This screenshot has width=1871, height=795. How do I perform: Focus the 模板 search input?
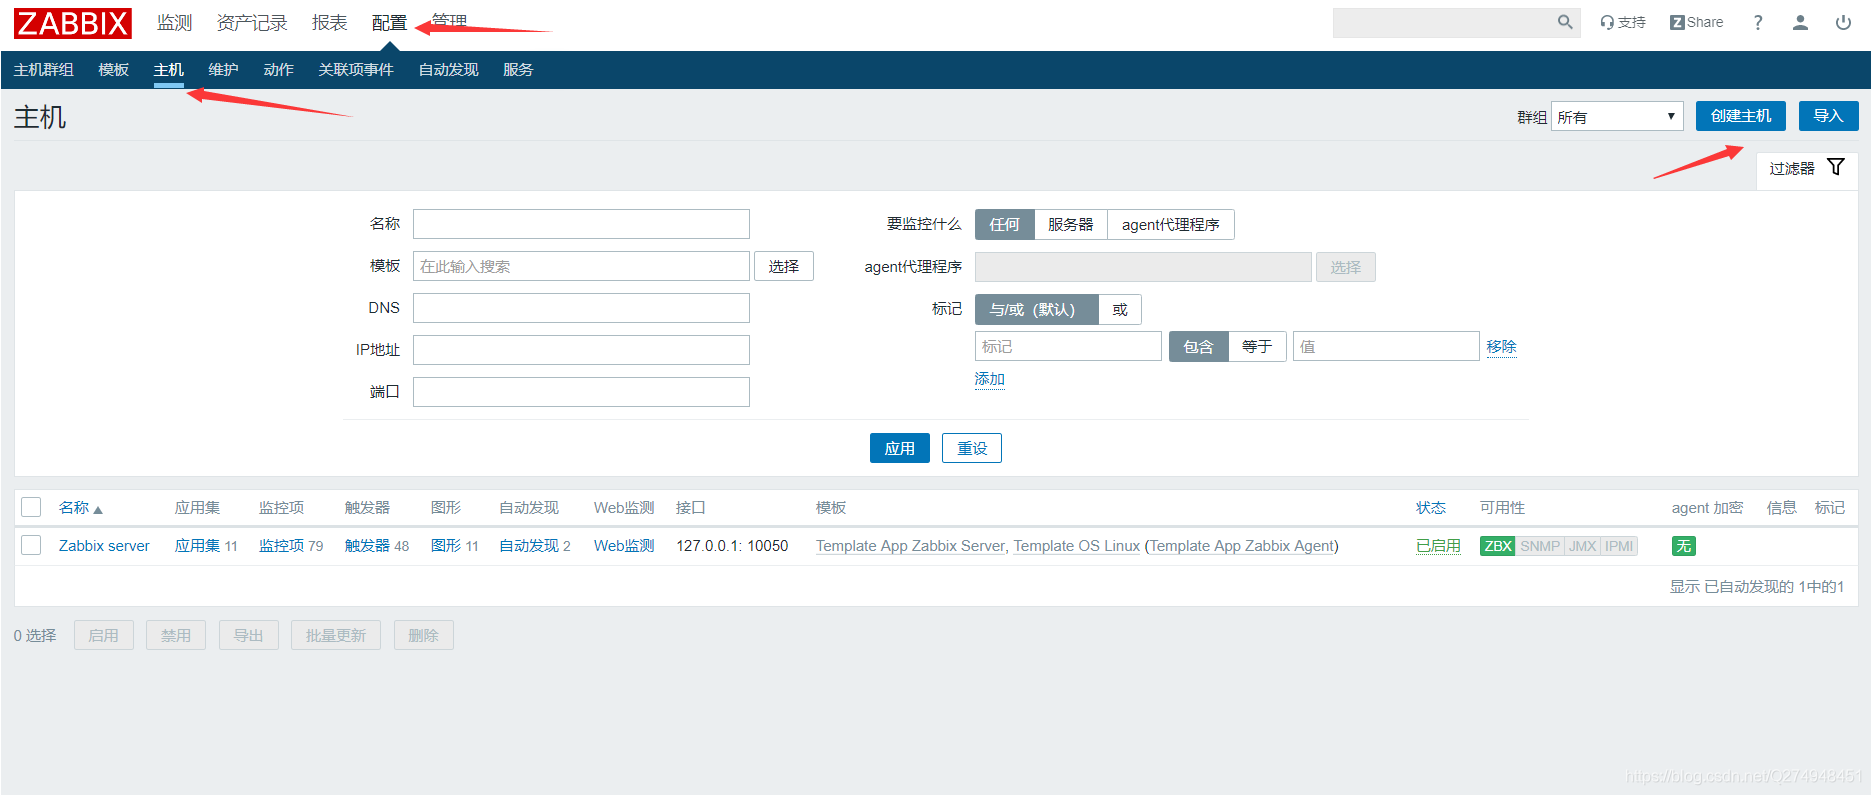pos(581,266)
